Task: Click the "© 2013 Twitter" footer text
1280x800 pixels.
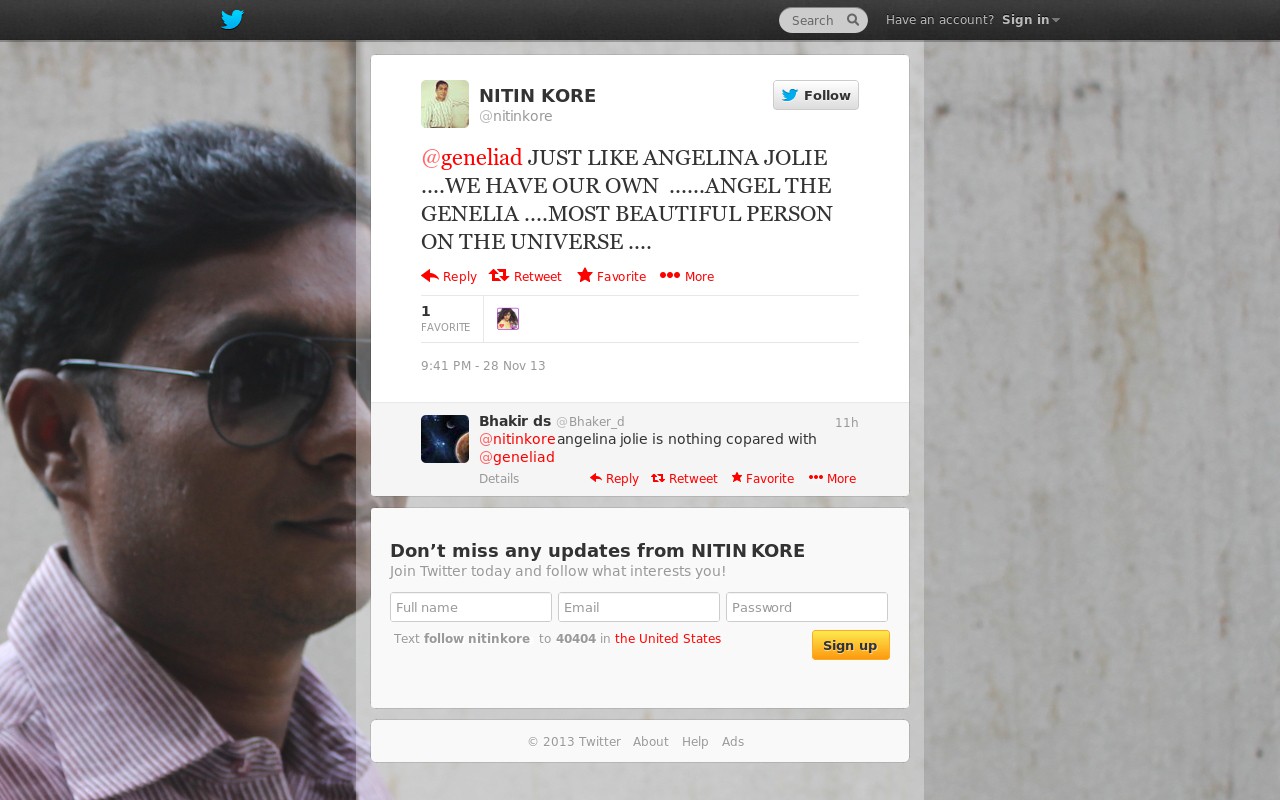Action: [574, 742]
